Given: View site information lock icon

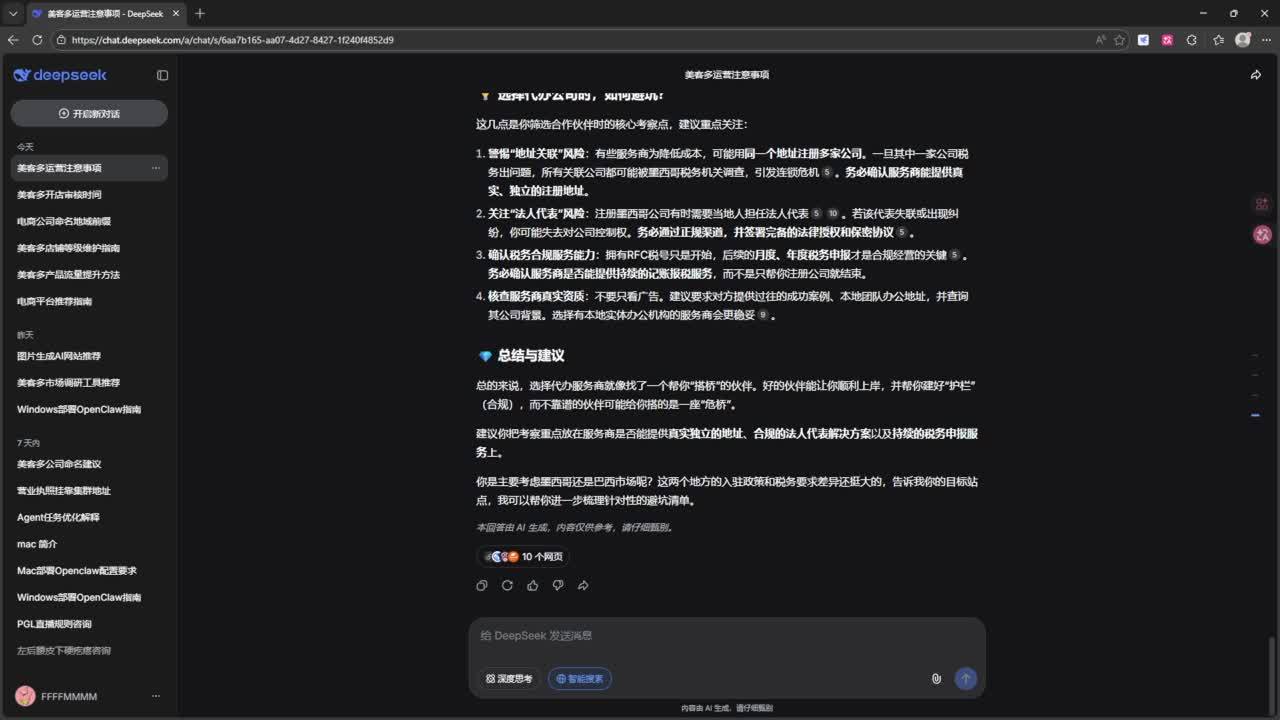Looking at the screenshot, I should (61, 40).
